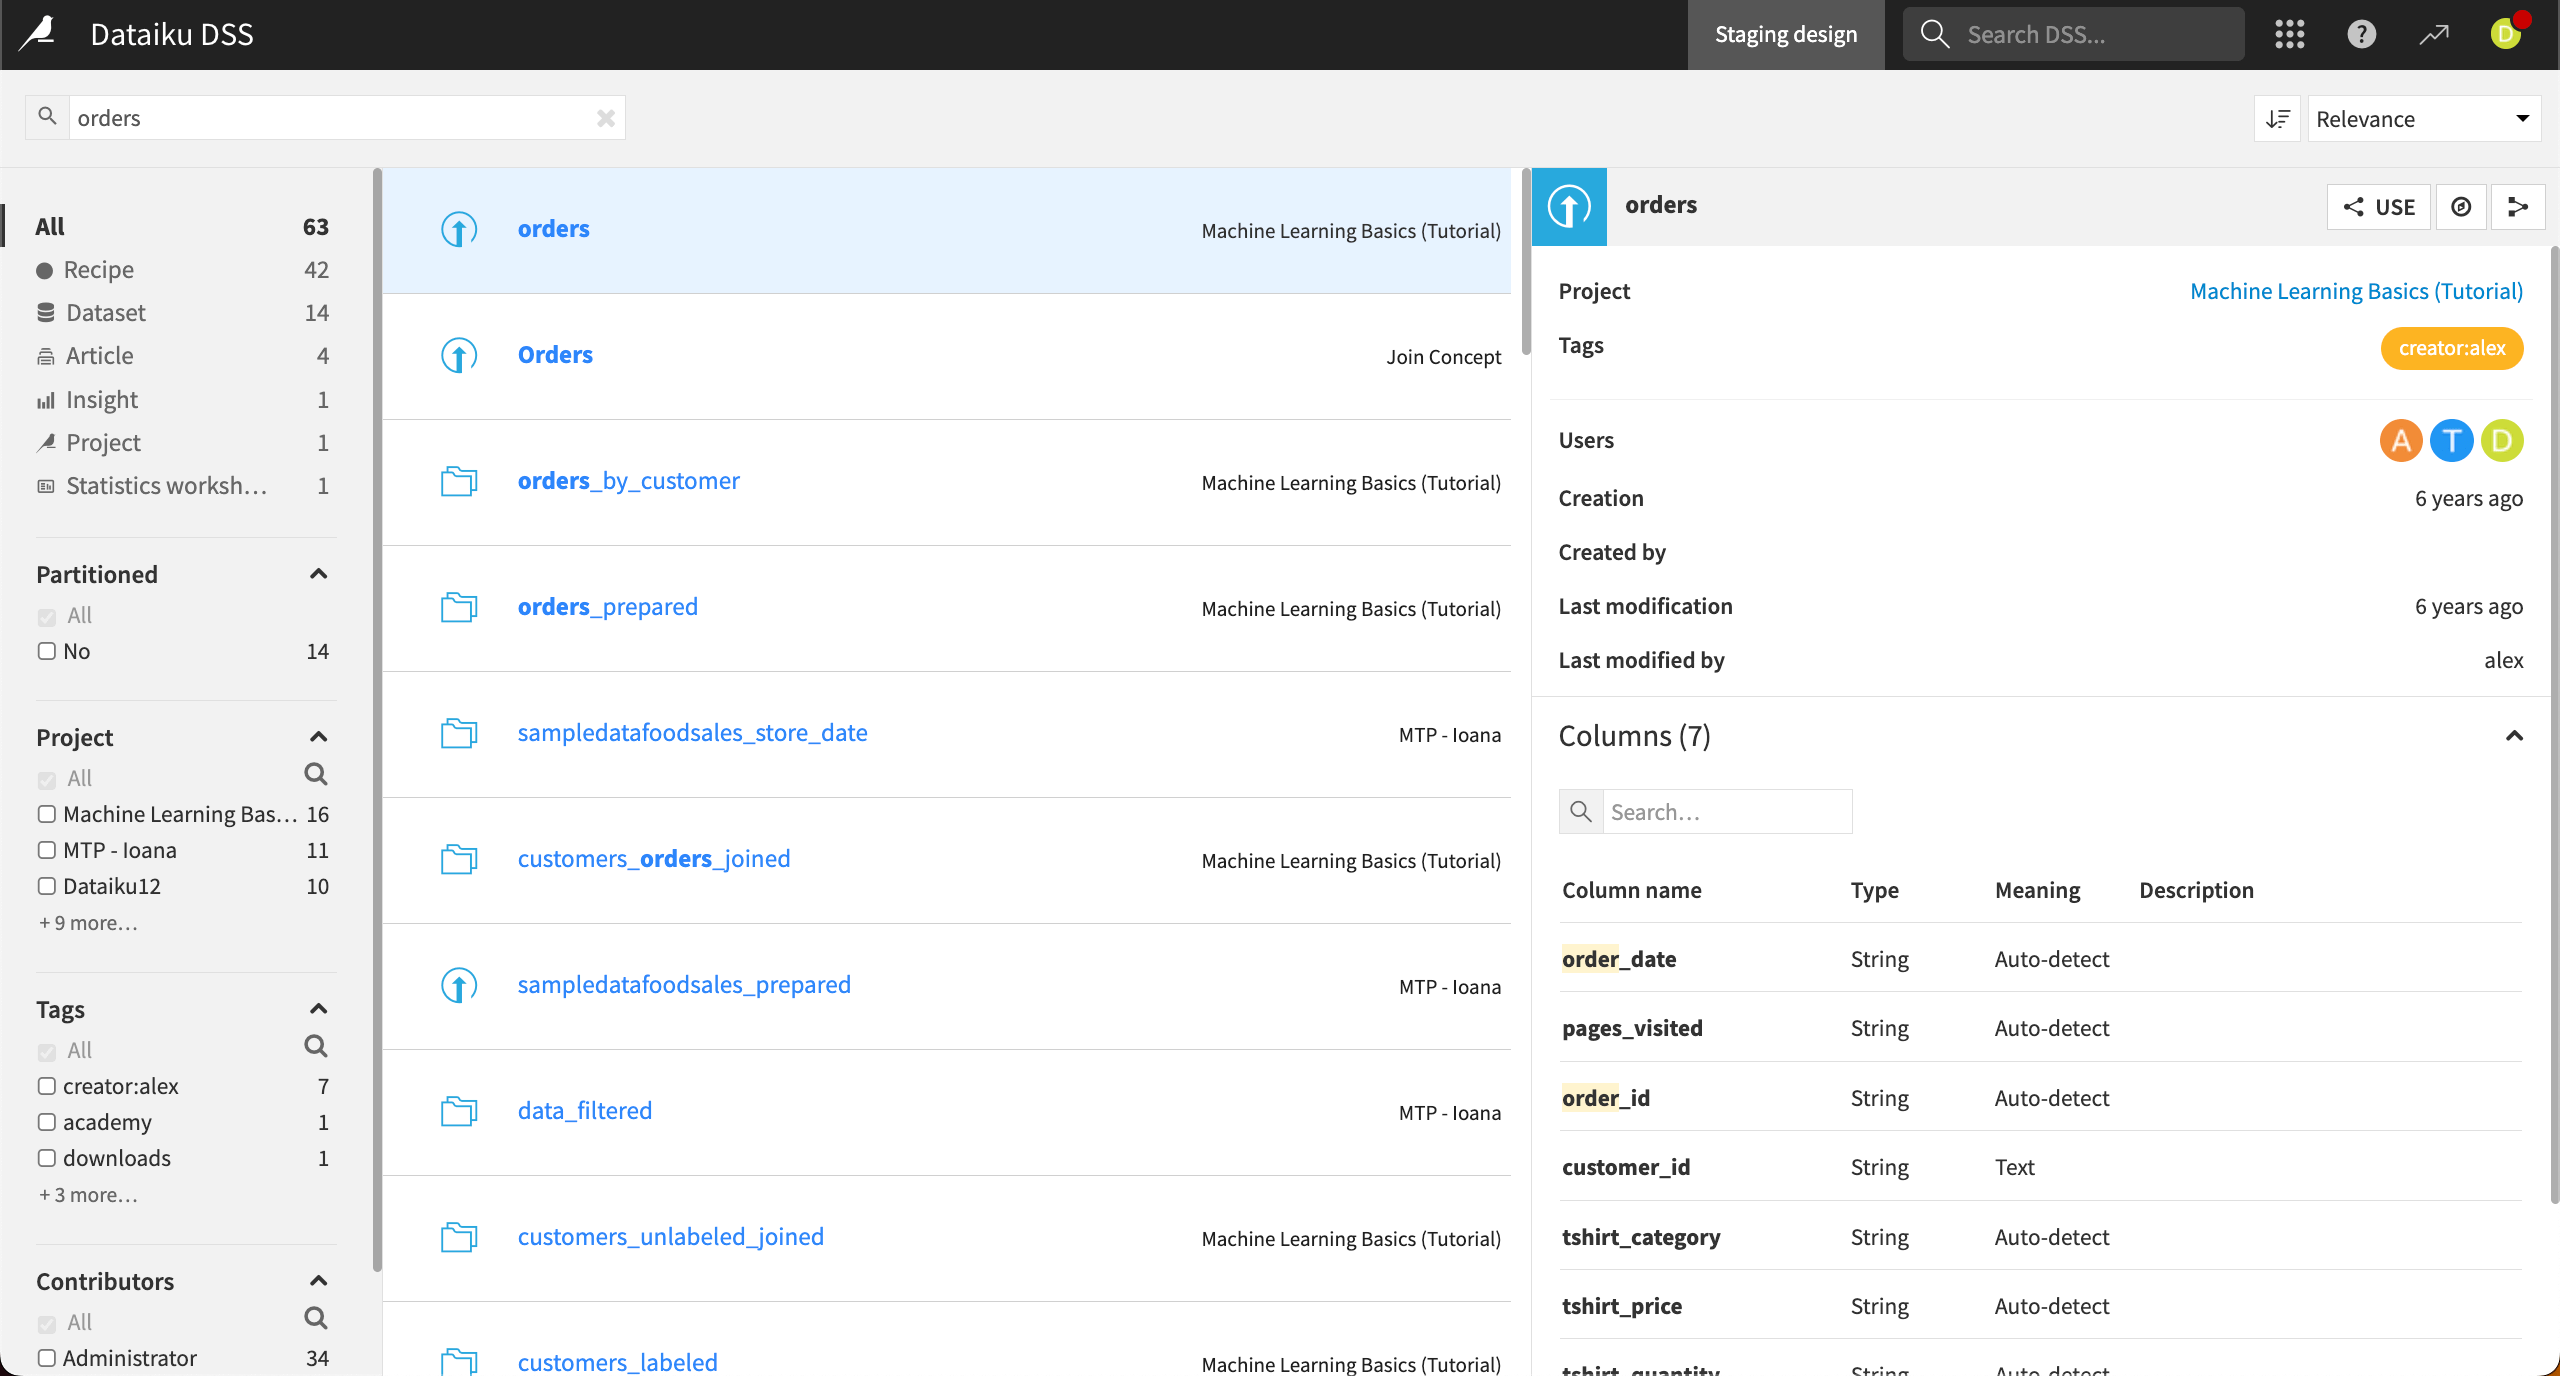
Task: Click the creator:alex orange tag pill
Action: tap(2452, 348)
